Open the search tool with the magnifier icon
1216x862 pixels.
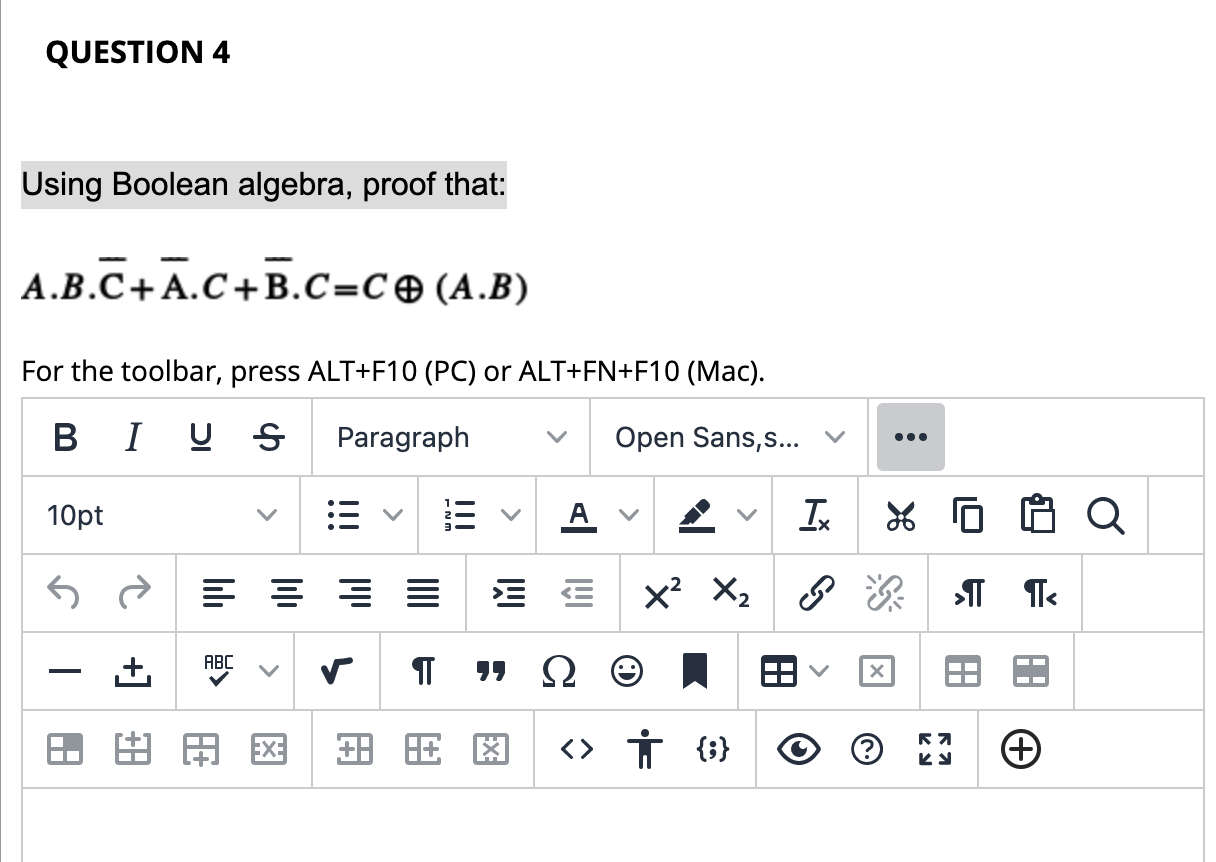tap(1105, 515)
